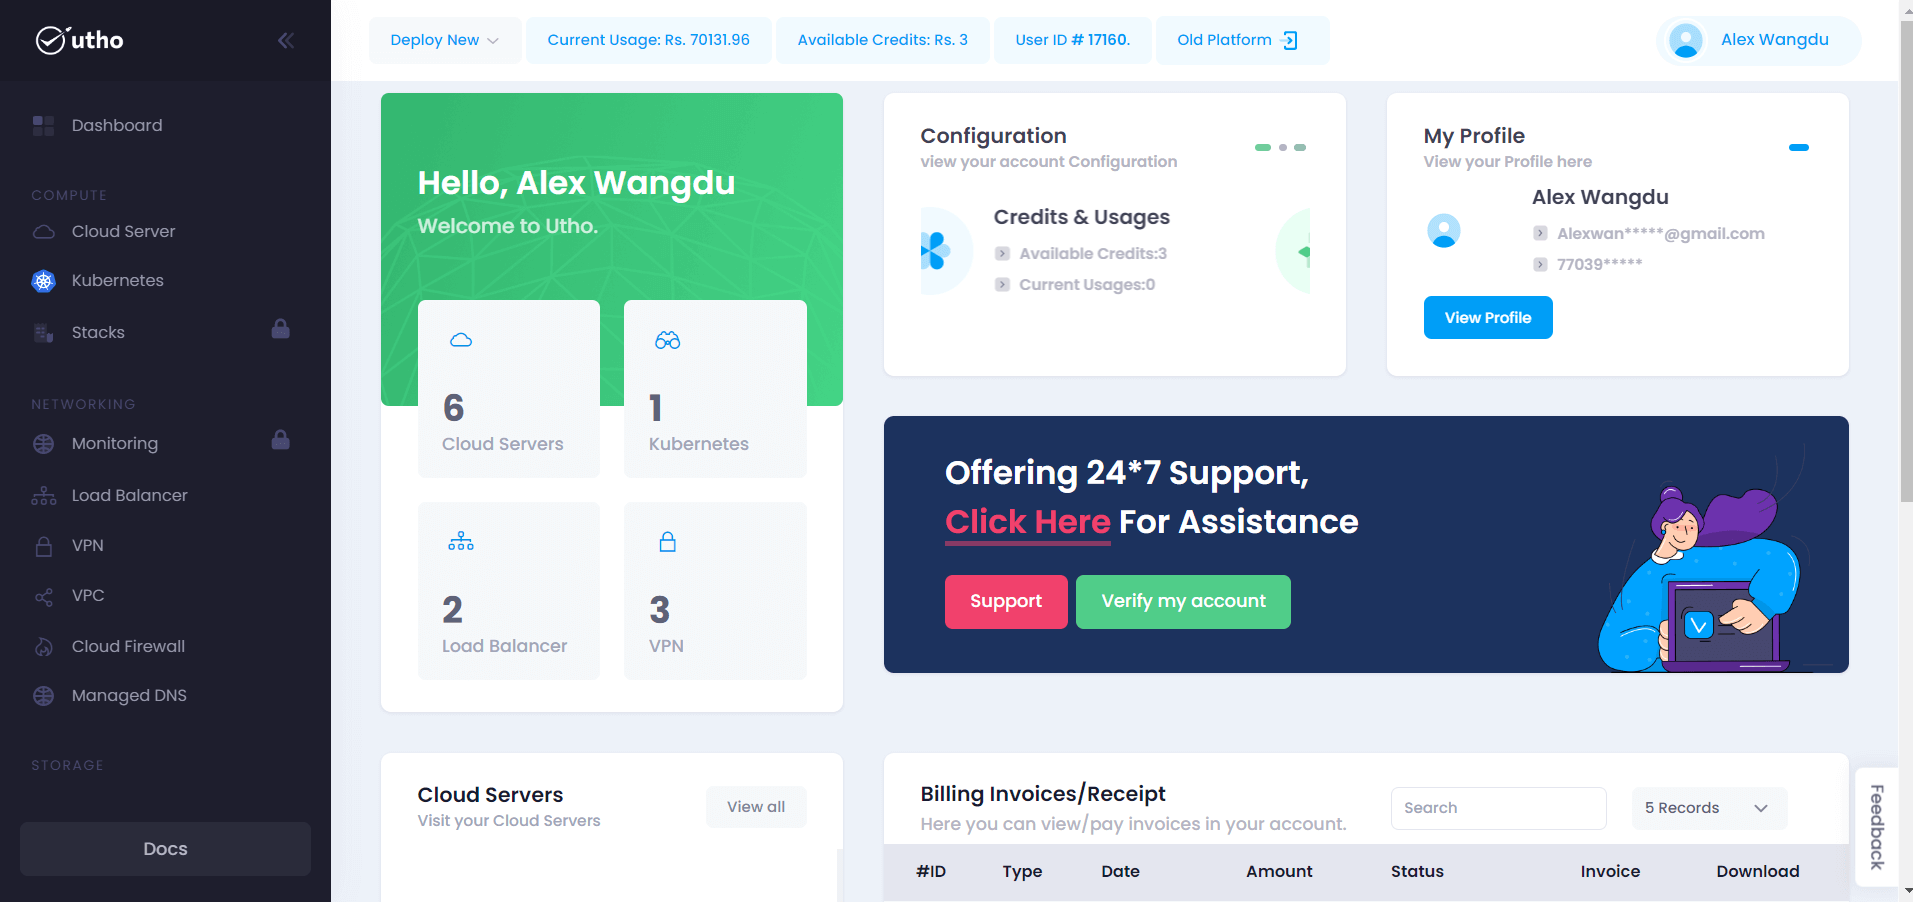The image size is (1913, 902).
Task: Click the Old Platform button
Action: click(1242, 40)
